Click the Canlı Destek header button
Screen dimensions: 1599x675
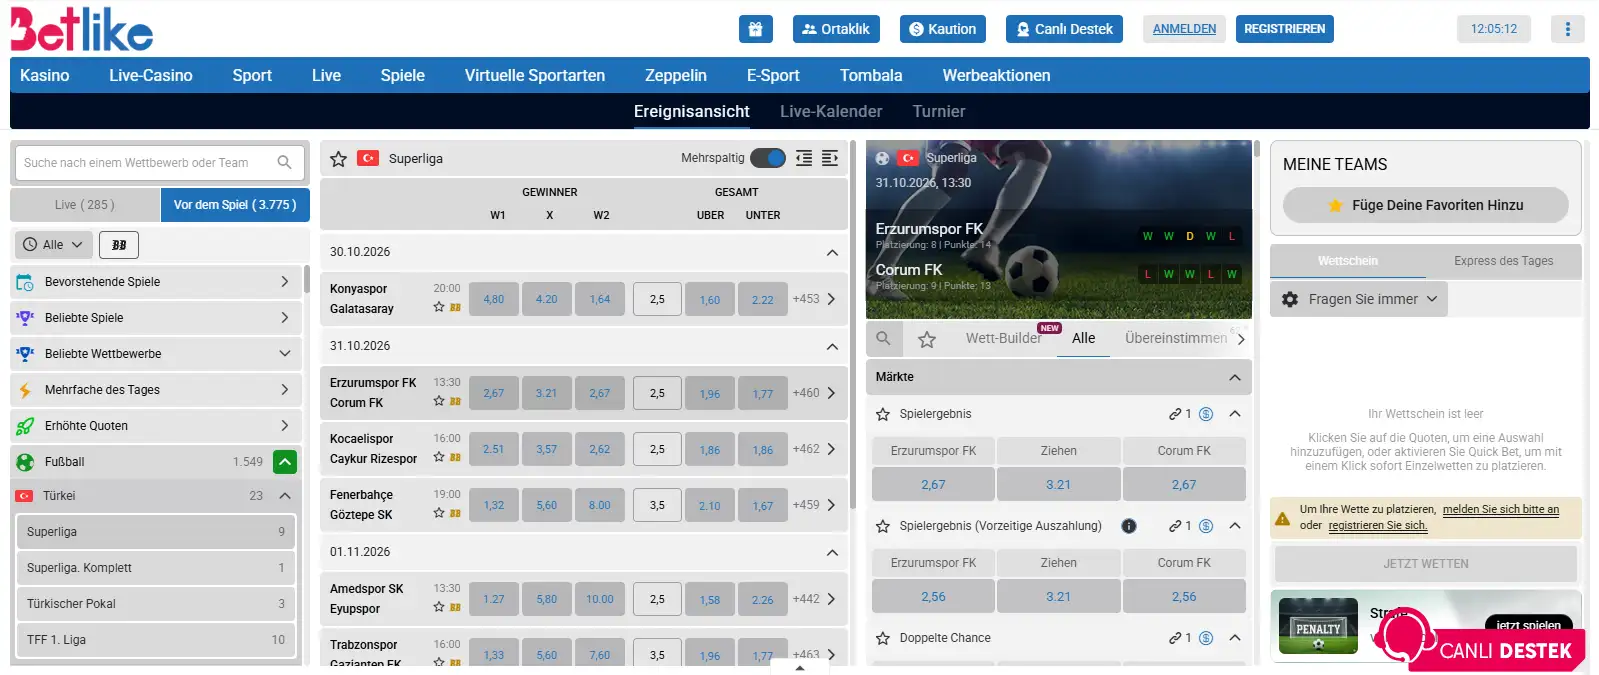point(1065,29)
